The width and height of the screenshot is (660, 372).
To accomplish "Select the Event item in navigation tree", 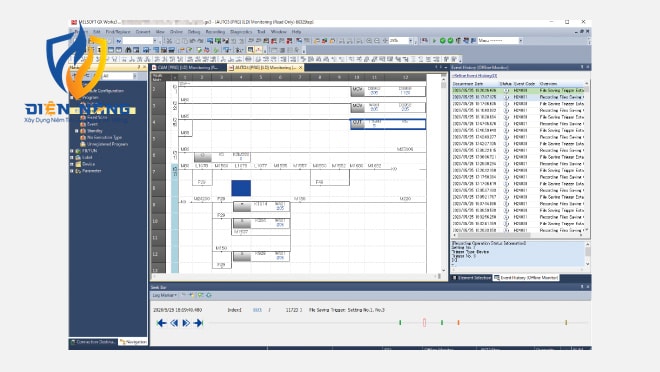I will (92, 124).
